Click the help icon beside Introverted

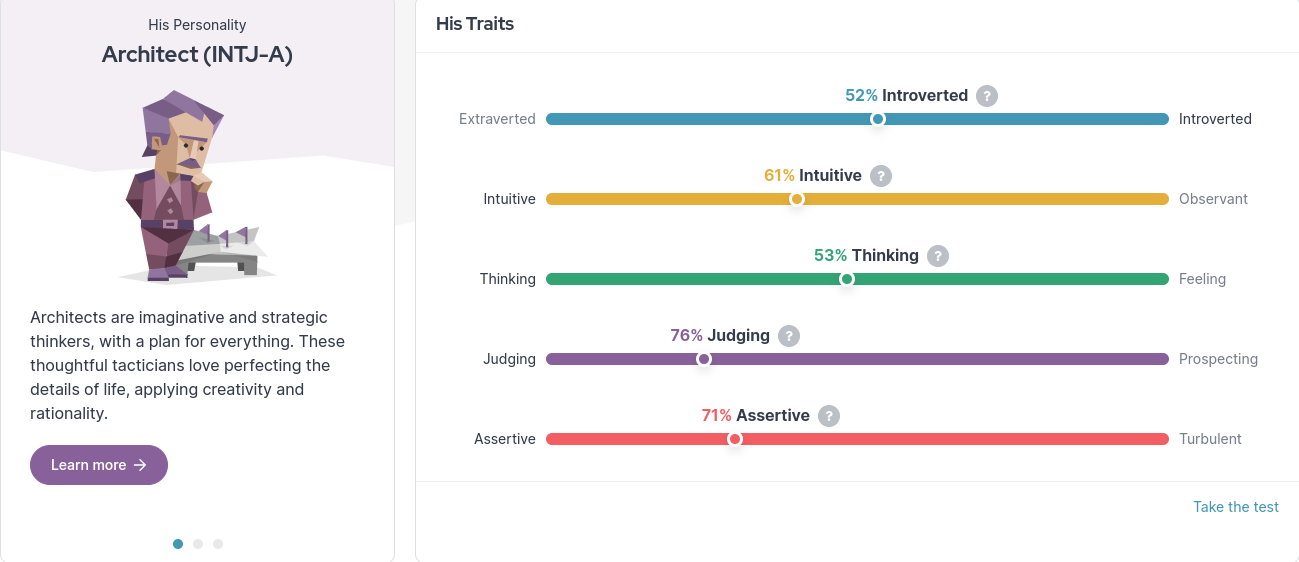[987, 96]
